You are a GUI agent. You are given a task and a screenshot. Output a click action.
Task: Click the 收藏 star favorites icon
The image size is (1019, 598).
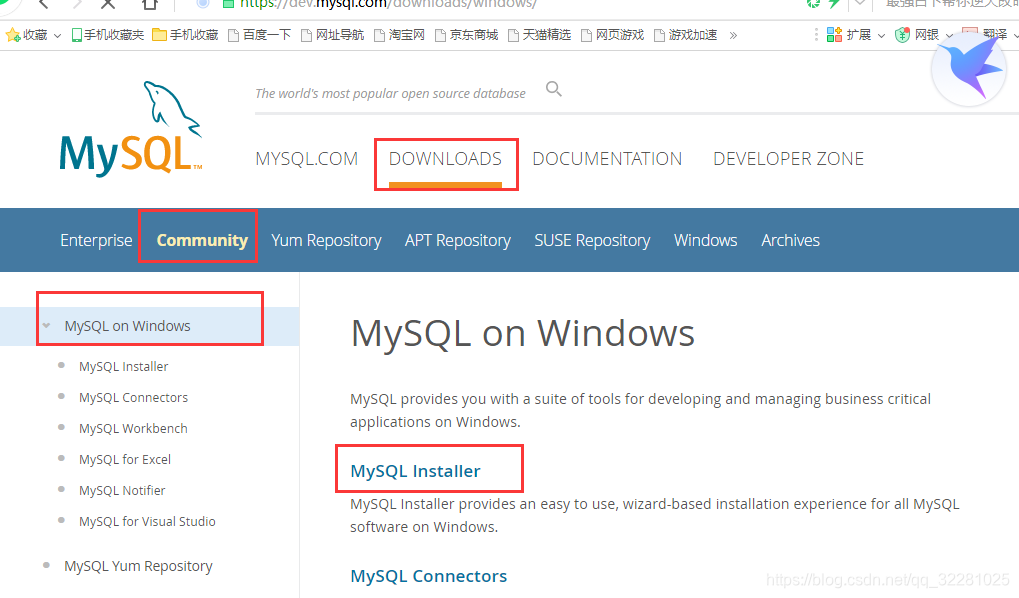[12, 35]
